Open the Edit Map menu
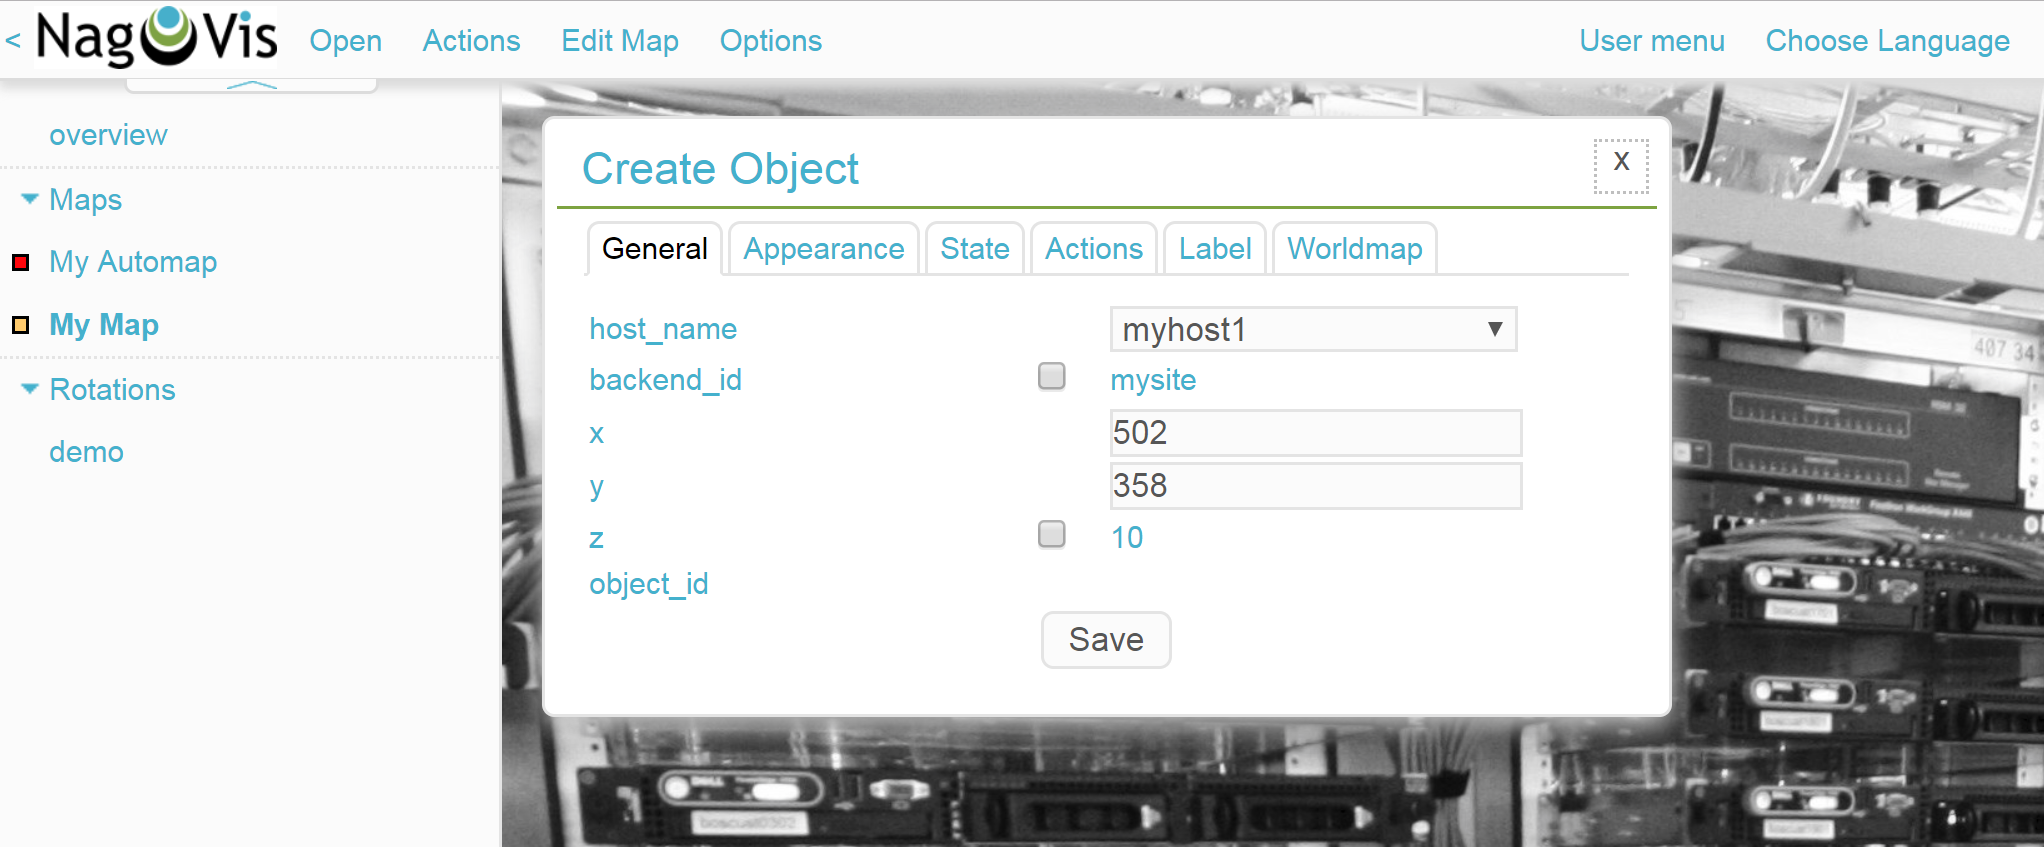Screen dimensions: 2044x847 619,40
